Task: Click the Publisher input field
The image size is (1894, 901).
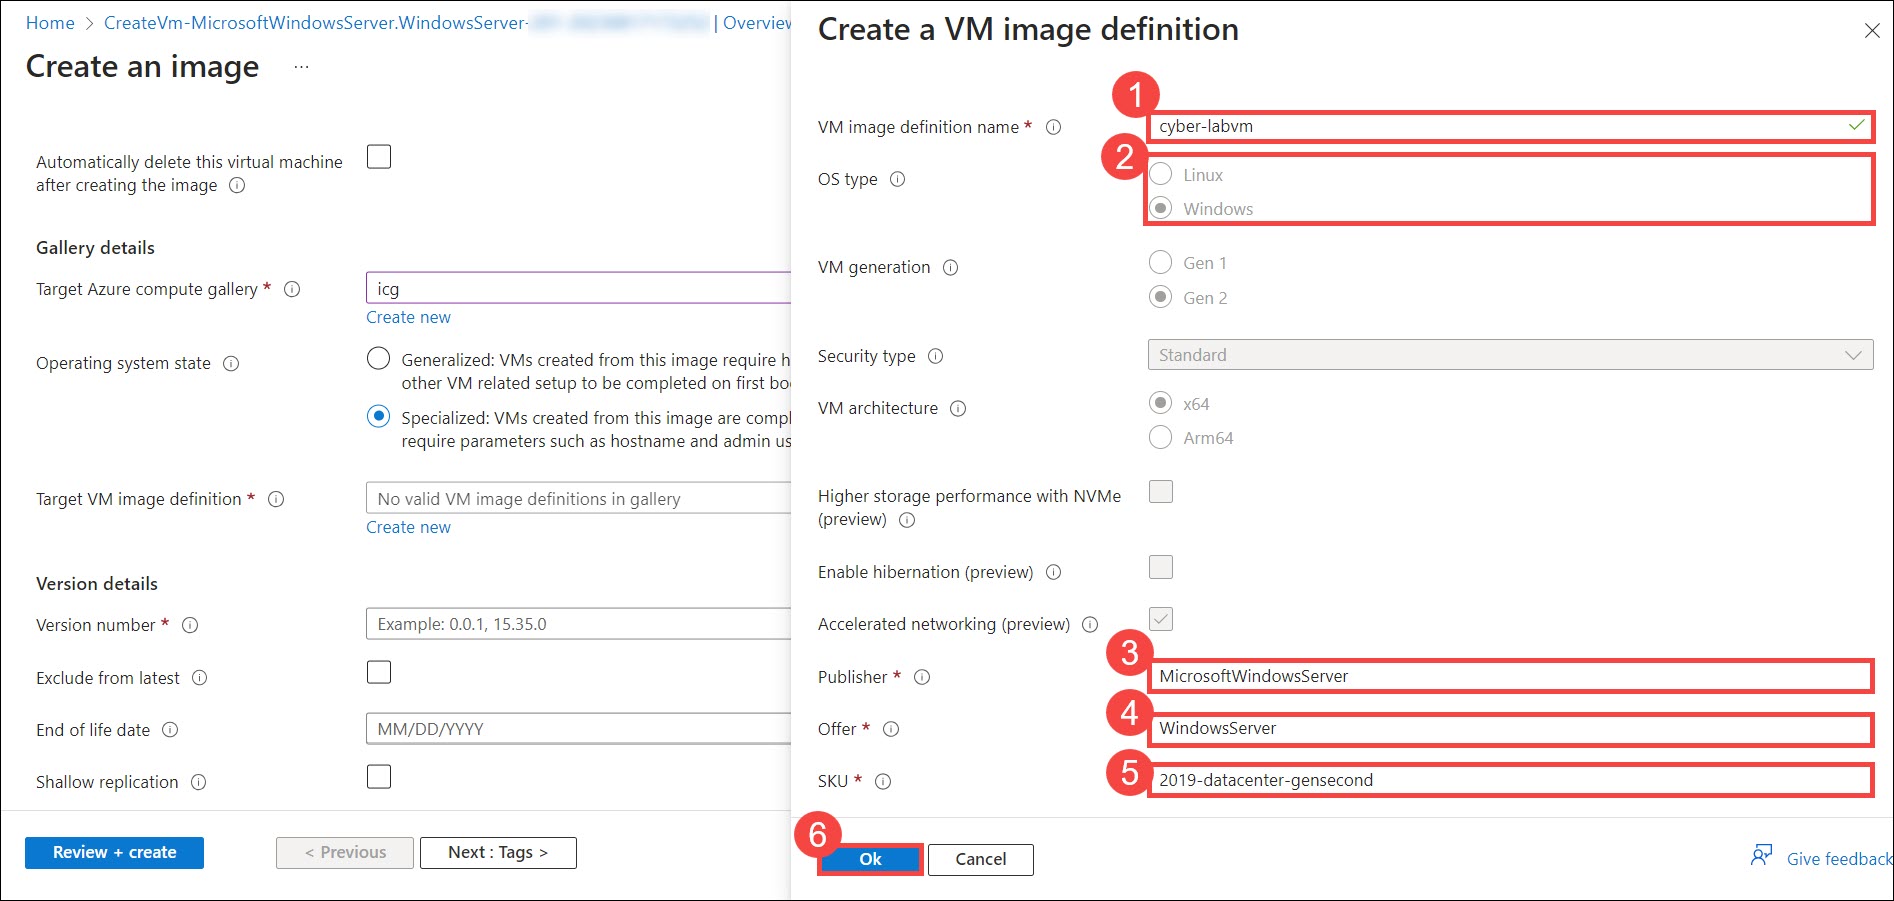Action: (x=1510, y=676)
